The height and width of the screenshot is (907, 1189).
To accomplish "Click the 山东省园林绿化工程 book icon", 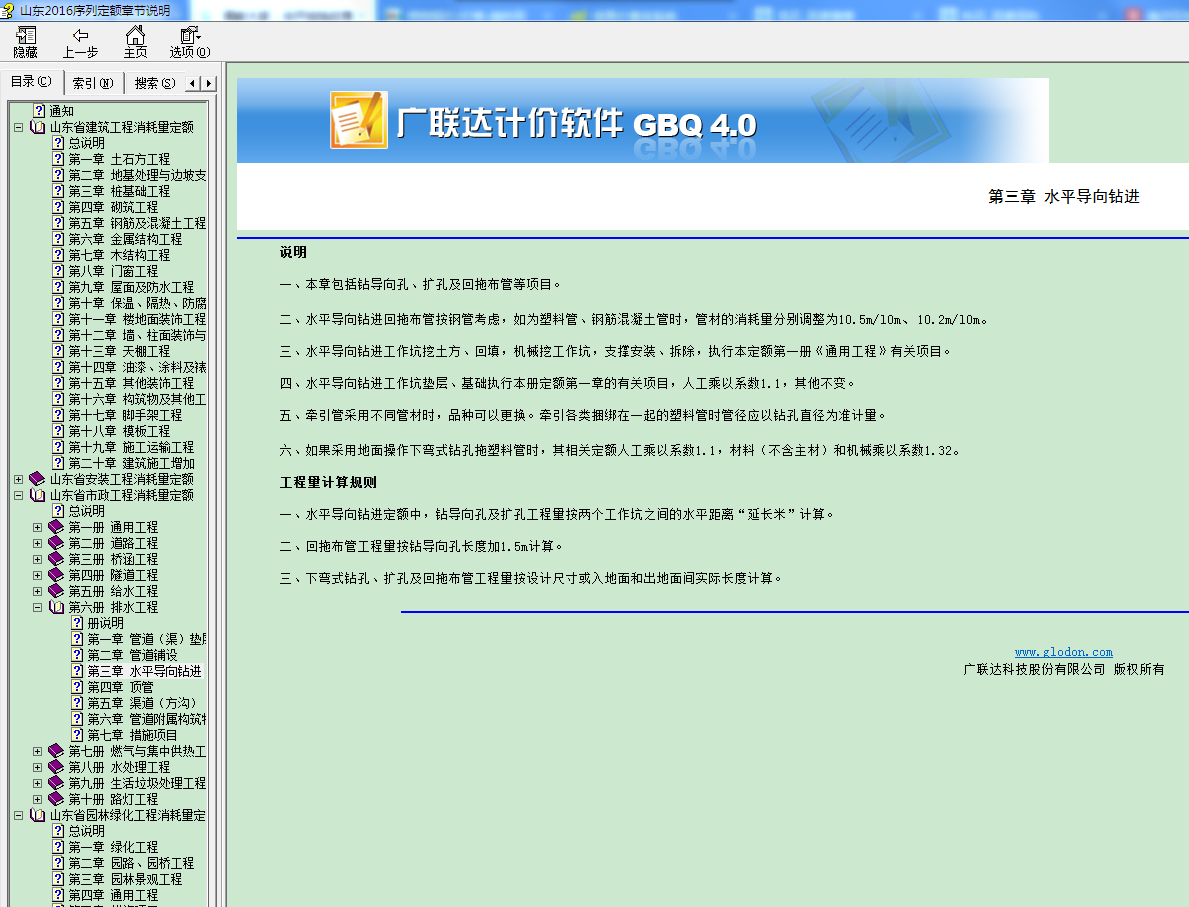I will pyautogui.click(x=37, y=815).
